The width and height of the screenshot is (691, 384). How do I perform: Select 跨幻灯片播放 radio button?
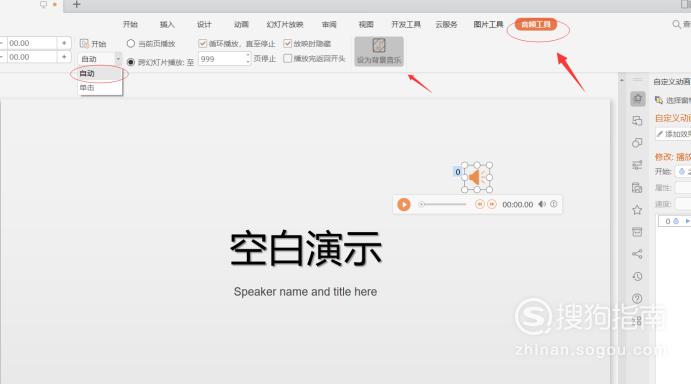coord(130,62)
